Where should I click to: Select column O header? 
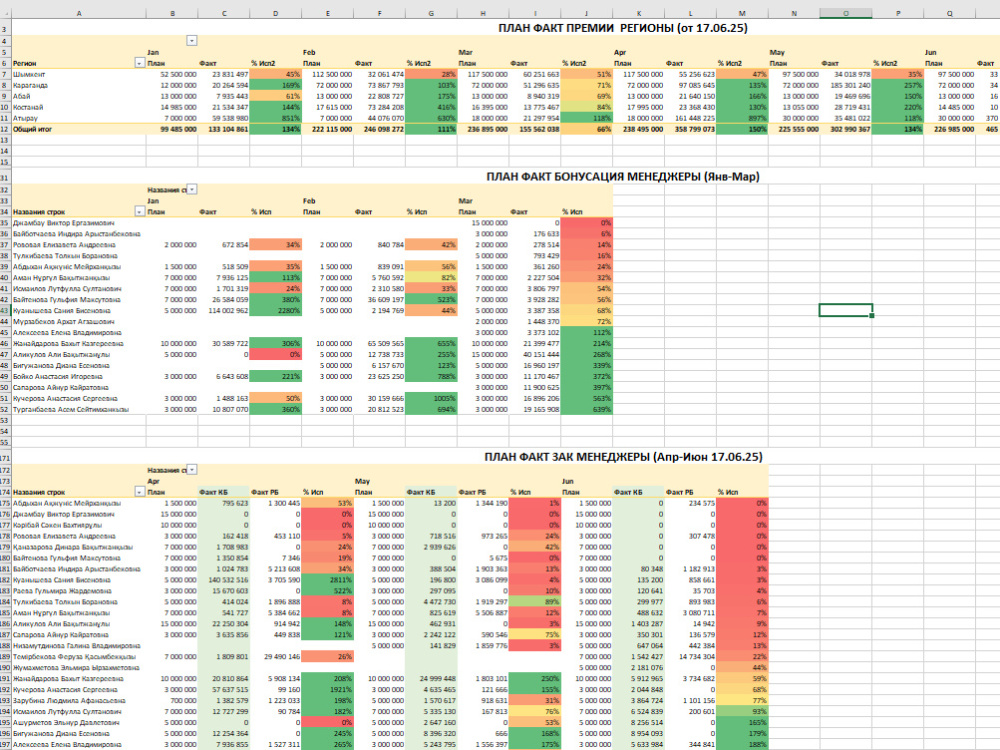[x=846, y=13]
